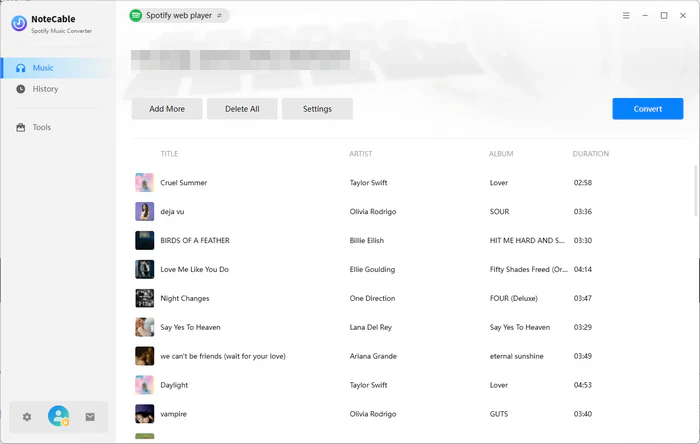Switch to the History tab
This screenshot has width=700, height=444.
pos(45,89)
